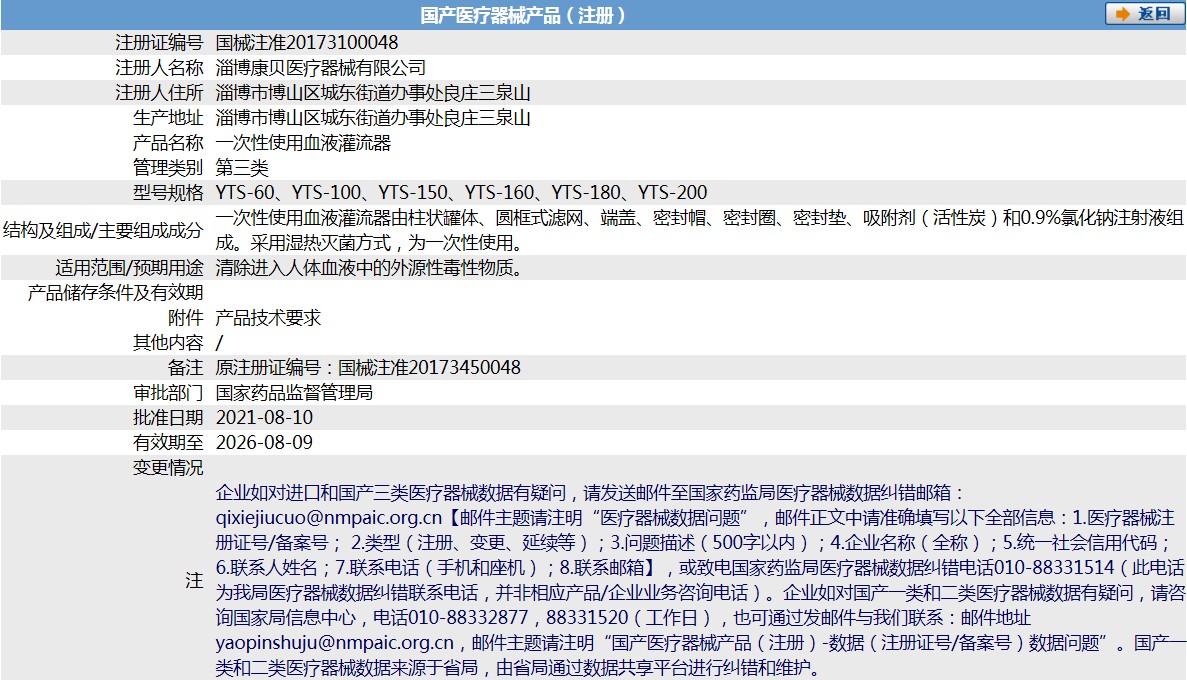This screenshot has height=680, width=1187.
Task: Select approval date 2021-08-10
Action: [x=264, y=417]
